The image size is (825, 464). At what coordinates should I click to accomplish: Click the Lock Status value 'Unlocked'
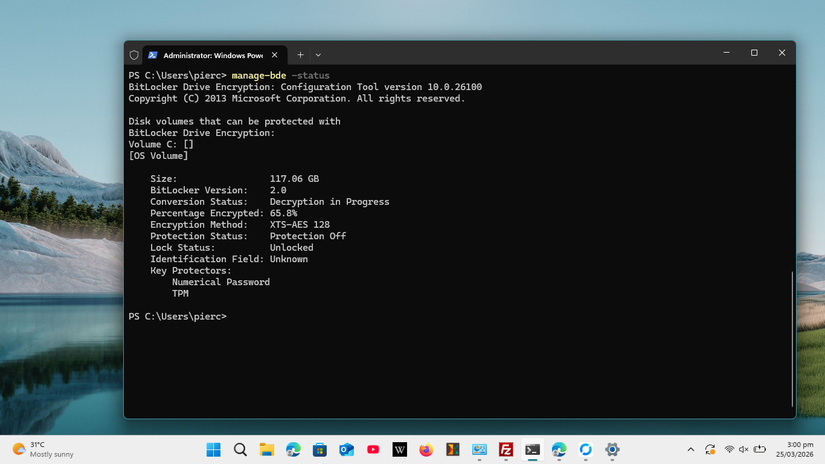[291, 247]
